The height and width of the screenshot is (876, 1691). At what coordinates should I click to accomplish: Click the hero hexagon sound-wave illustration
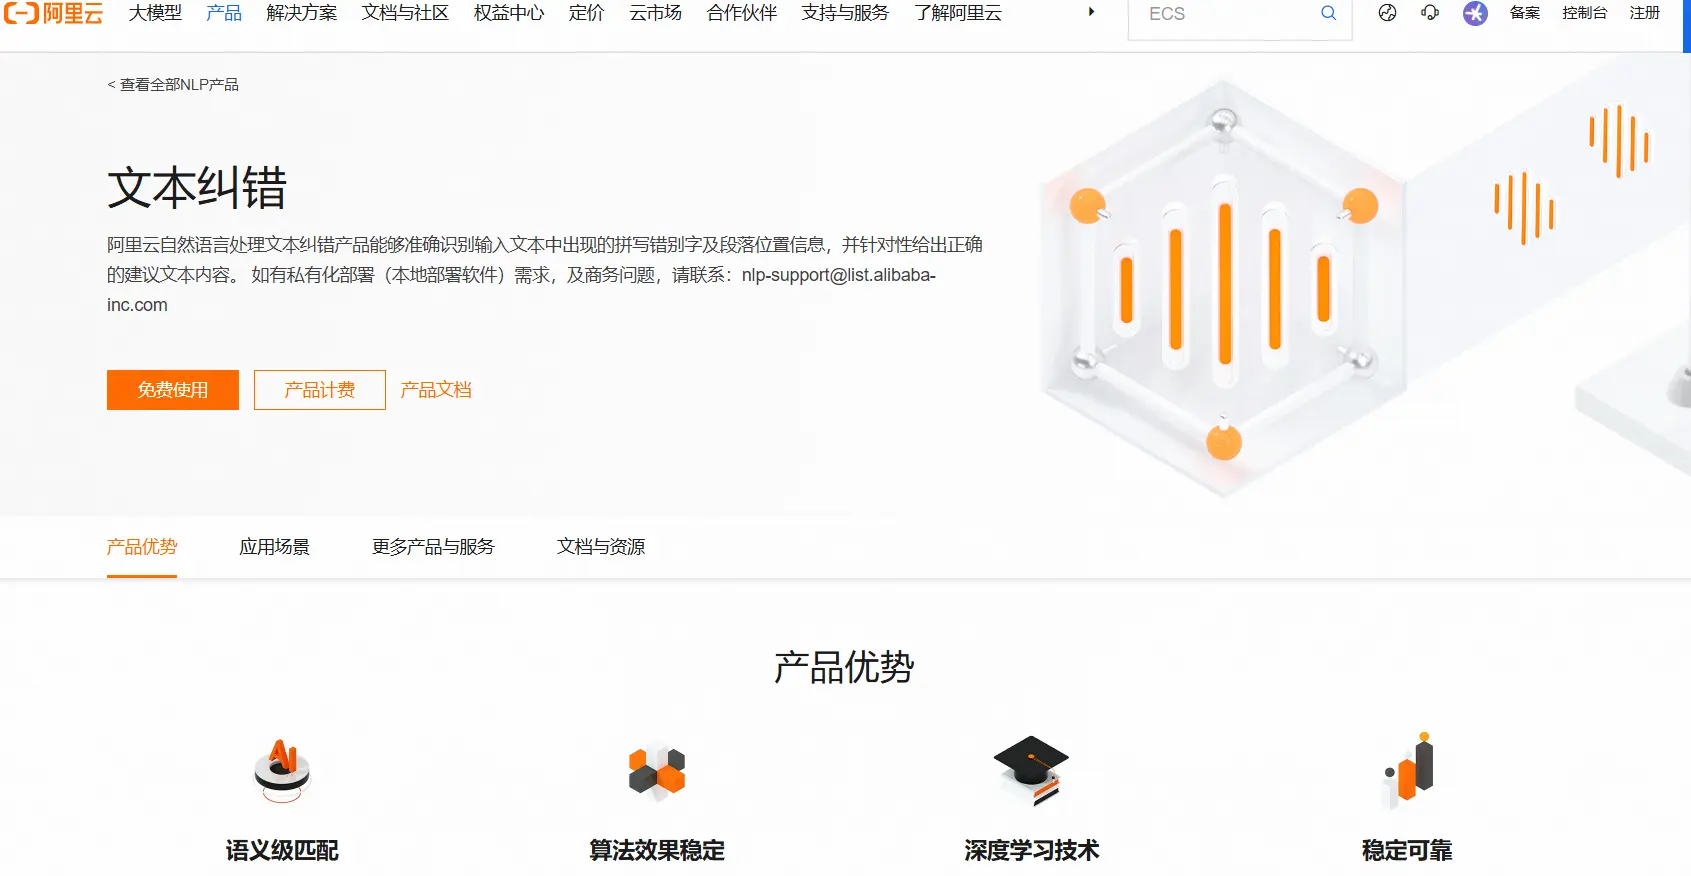(x=1224, y=287)
